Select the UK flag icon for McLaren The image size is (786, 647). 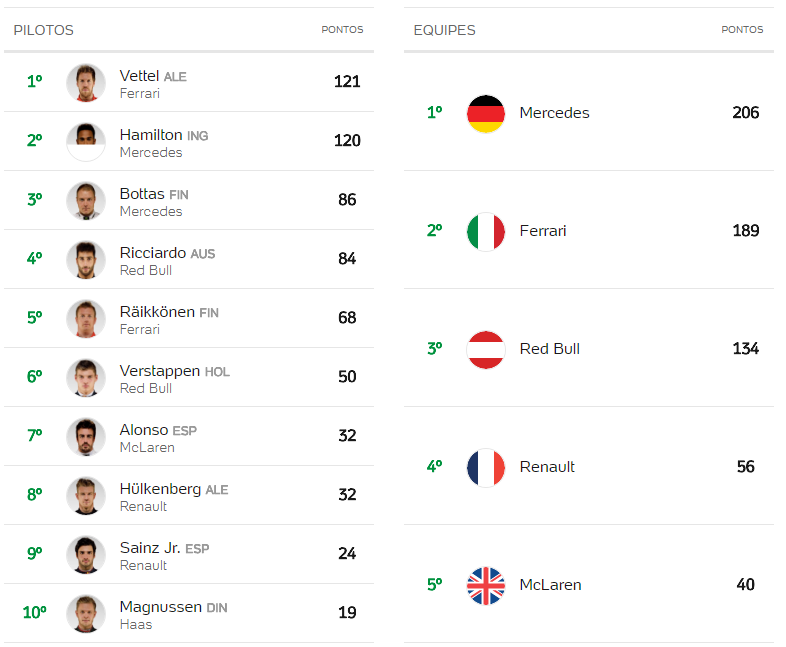(485, 585)
